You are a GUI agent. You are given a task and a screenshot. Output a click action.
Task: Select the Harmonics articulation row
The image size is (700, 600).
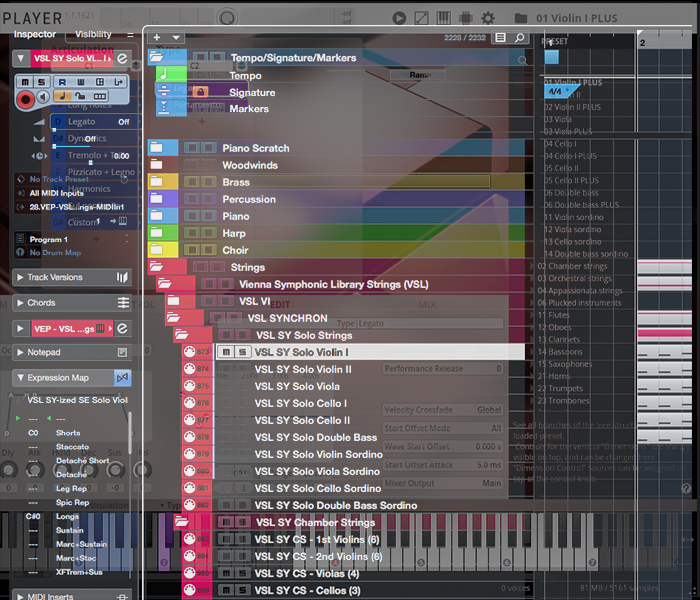pos(96,189)
